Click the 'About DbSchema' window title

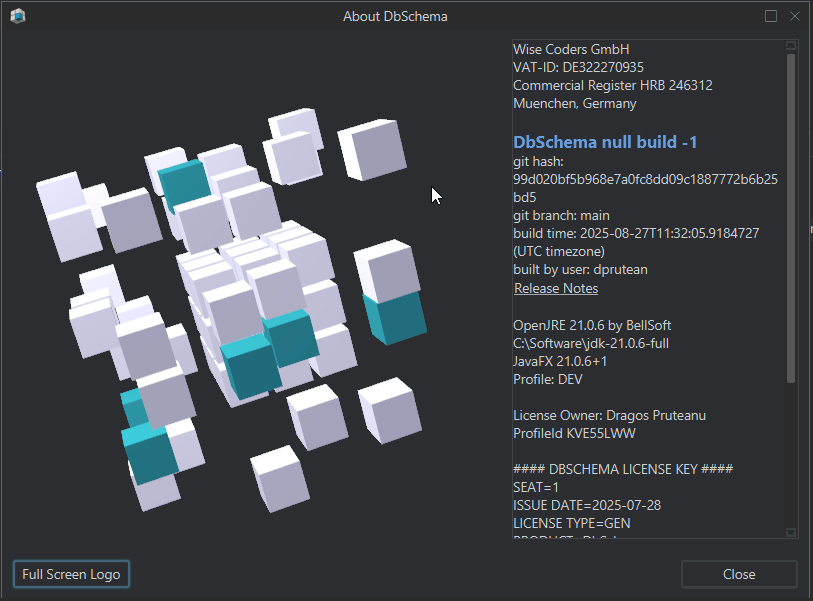pos(395,17)
